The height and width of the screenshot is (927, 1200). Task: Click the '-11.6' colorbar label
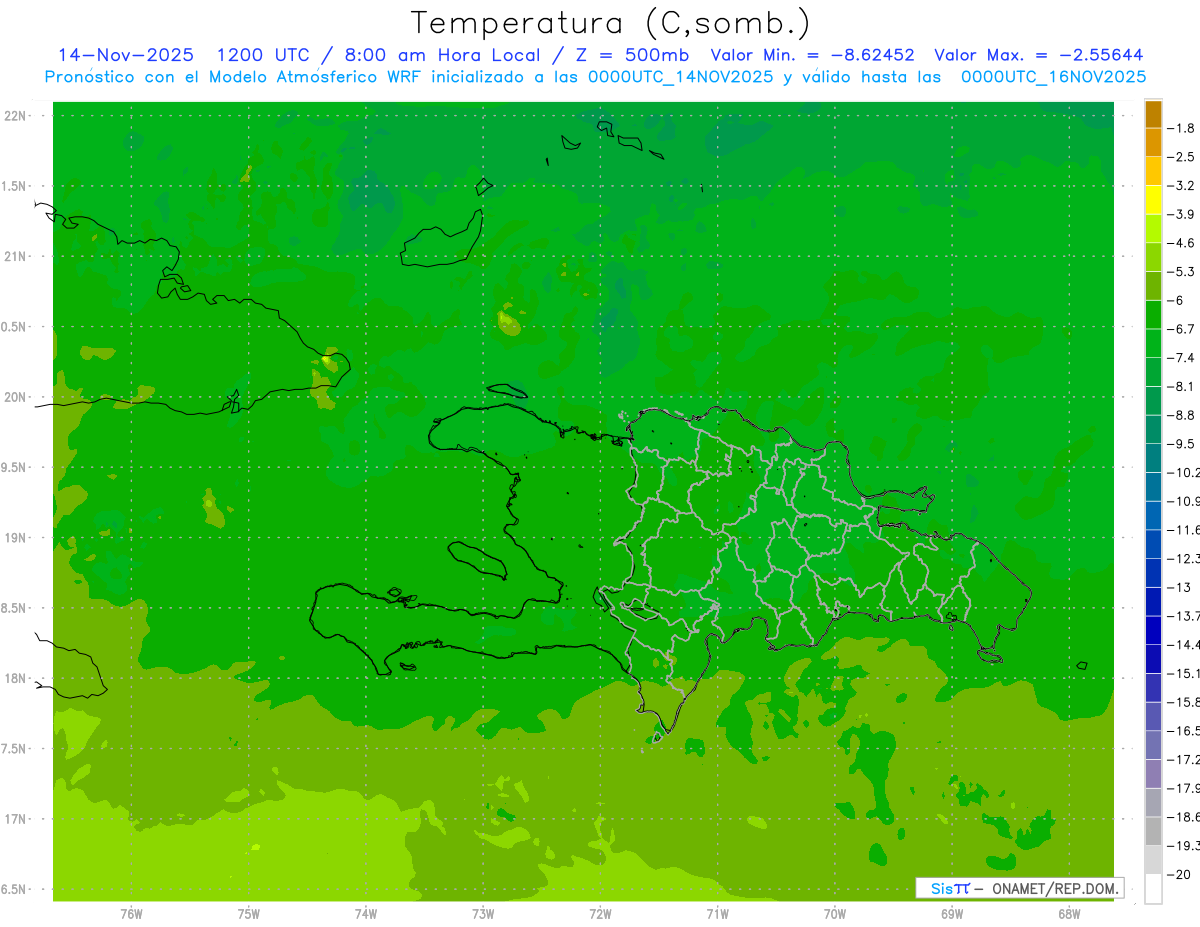click(x=1183, y=530)
